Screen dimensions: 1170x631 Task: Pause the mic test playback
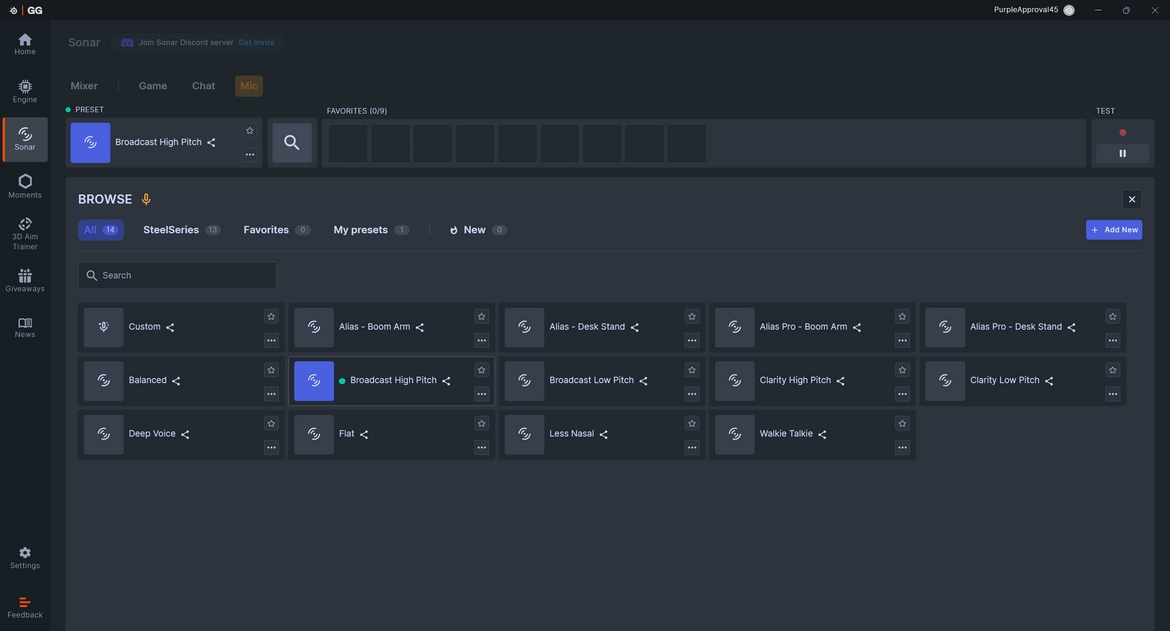(1122, 154)
